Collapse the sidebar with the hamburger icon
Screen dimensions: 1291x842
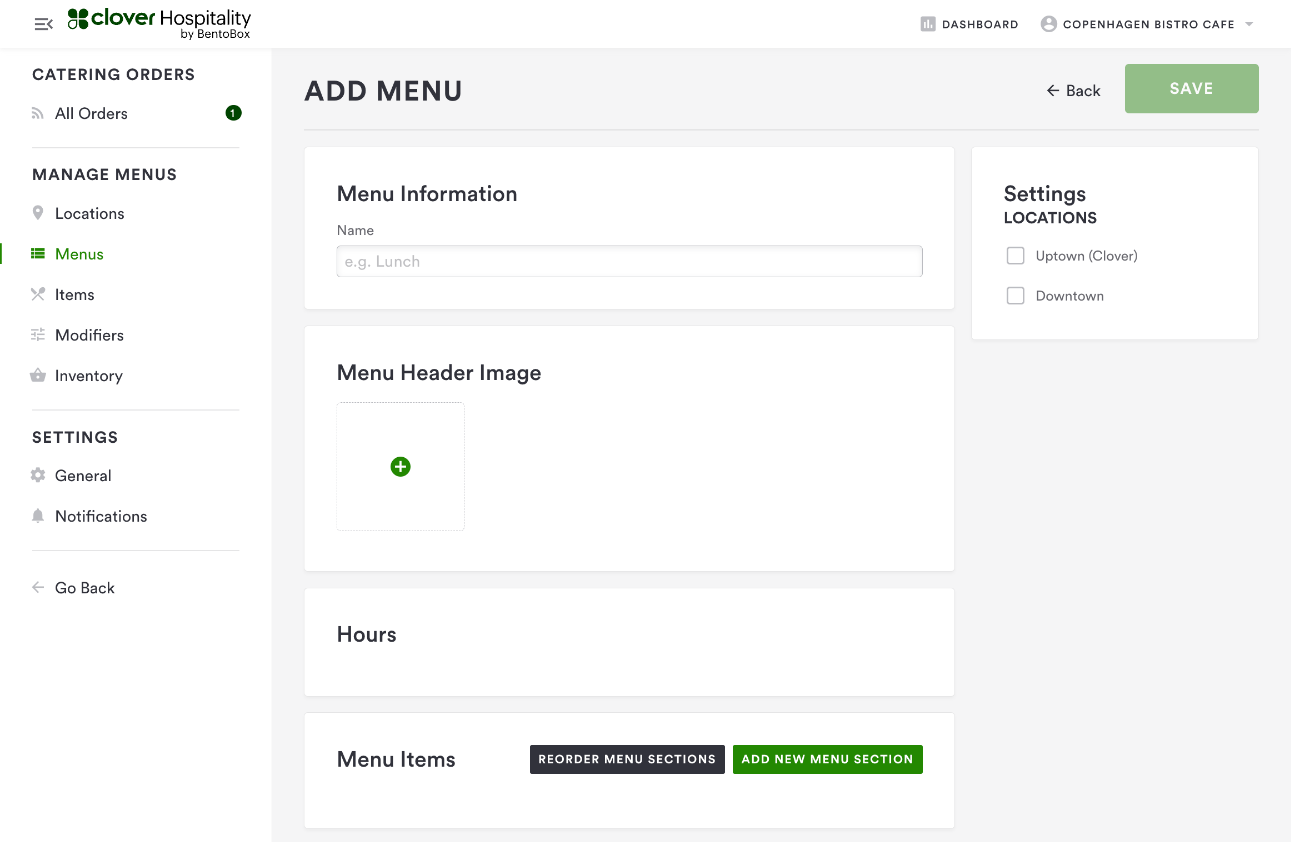pos(43,24)
